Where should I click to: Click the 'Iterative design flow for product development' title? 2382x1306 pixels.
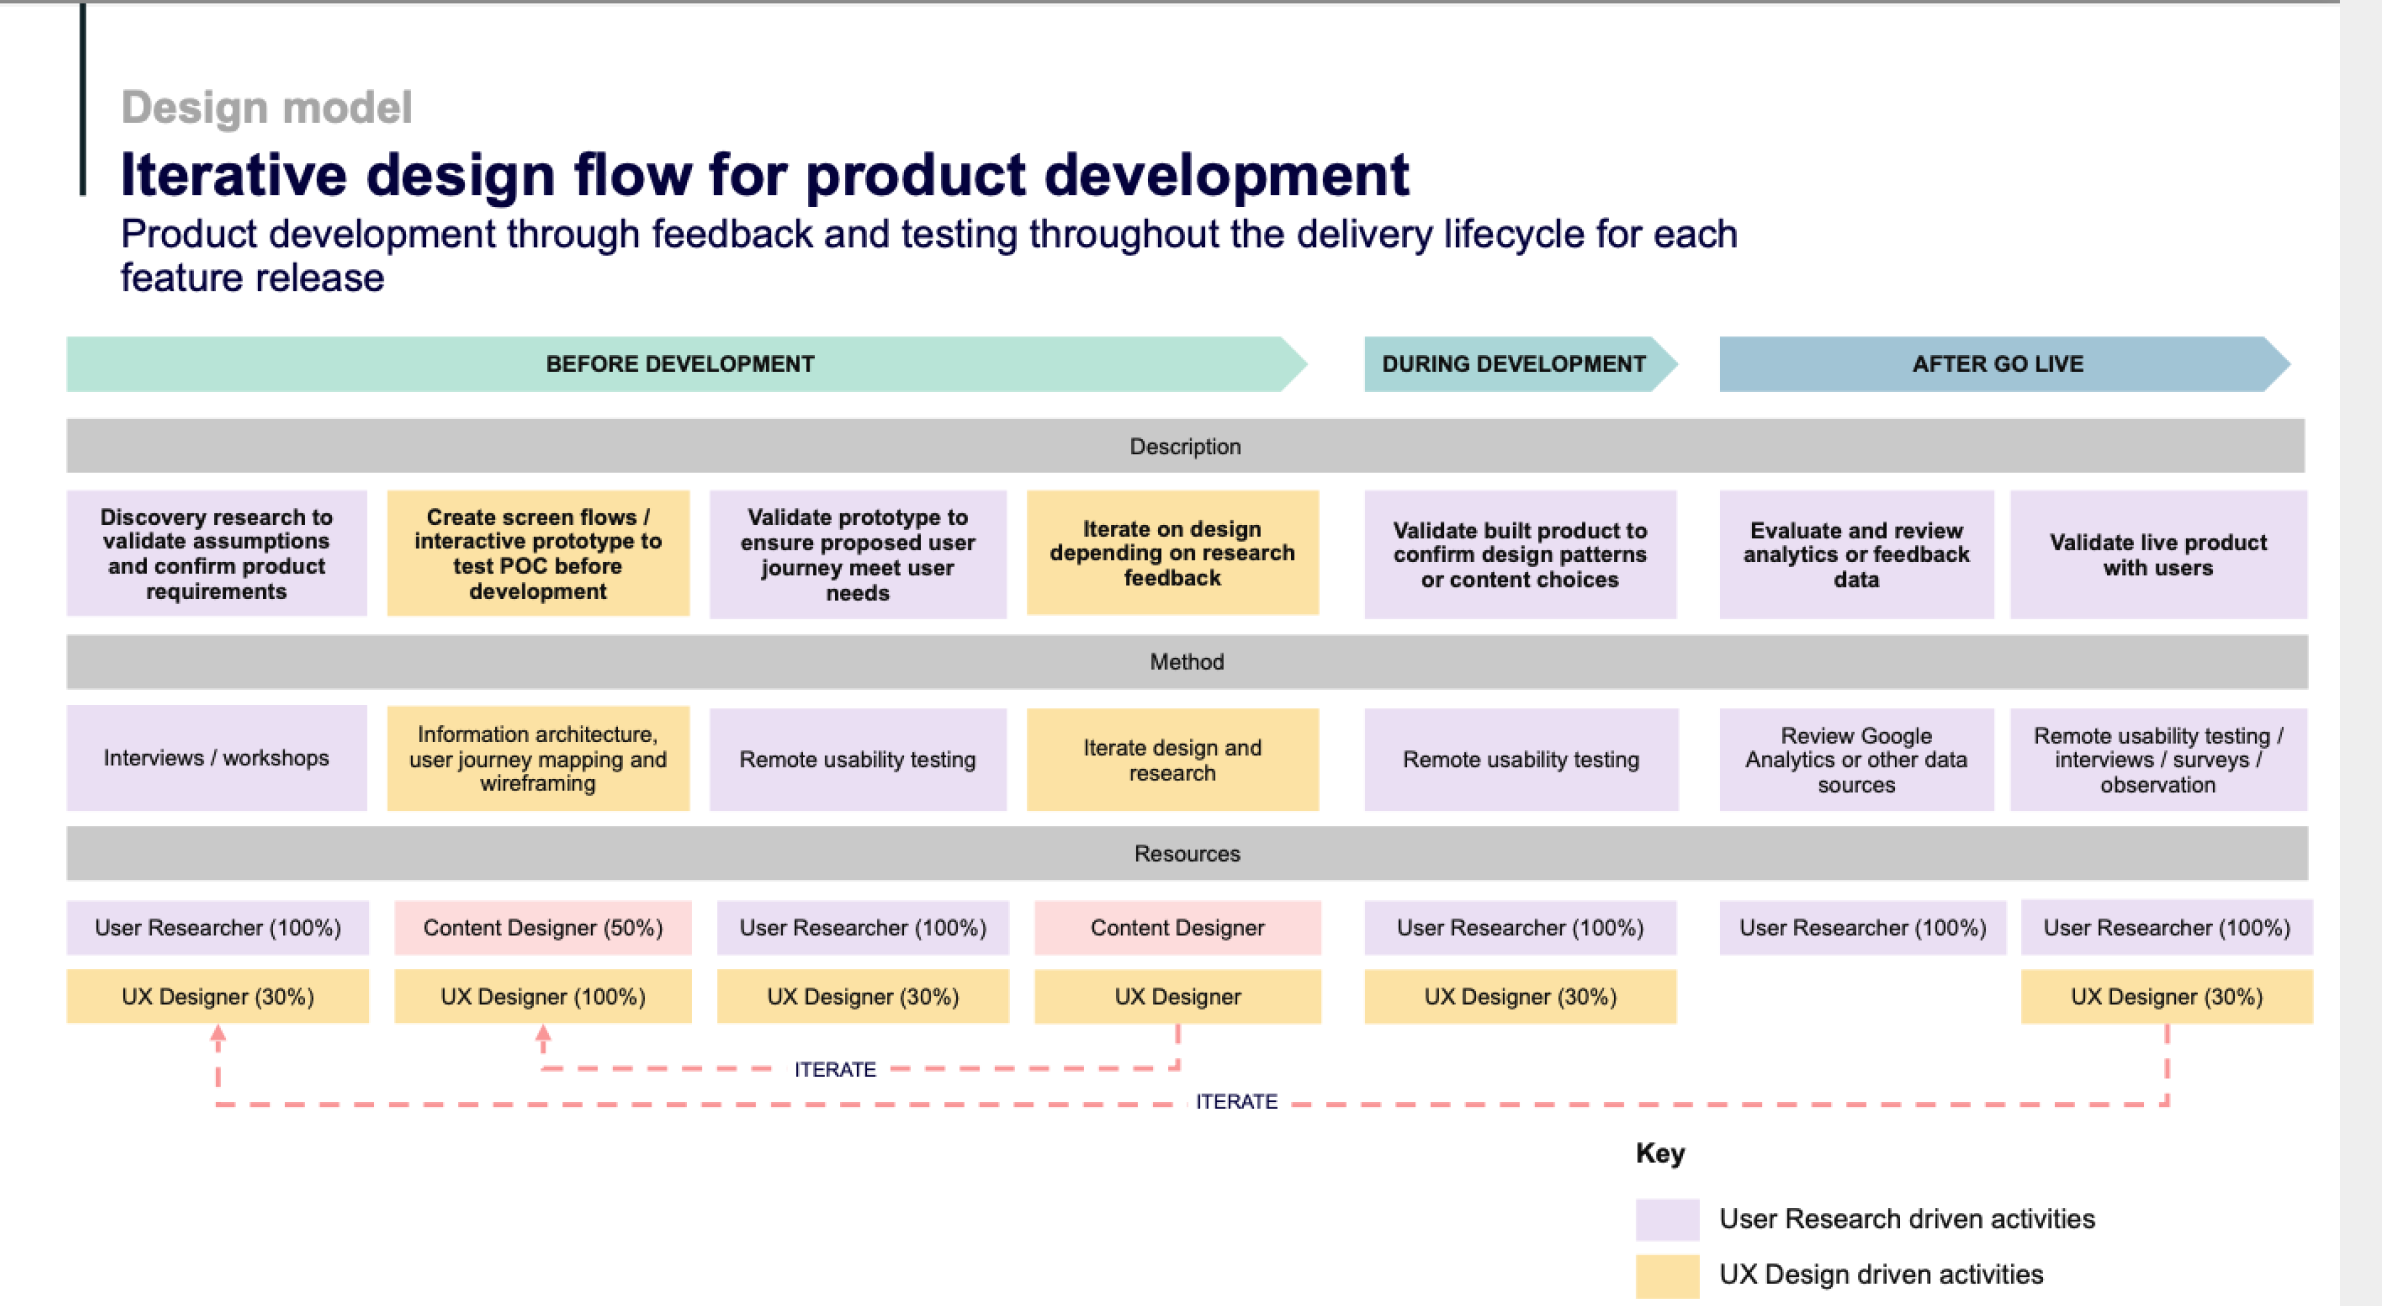765,175
